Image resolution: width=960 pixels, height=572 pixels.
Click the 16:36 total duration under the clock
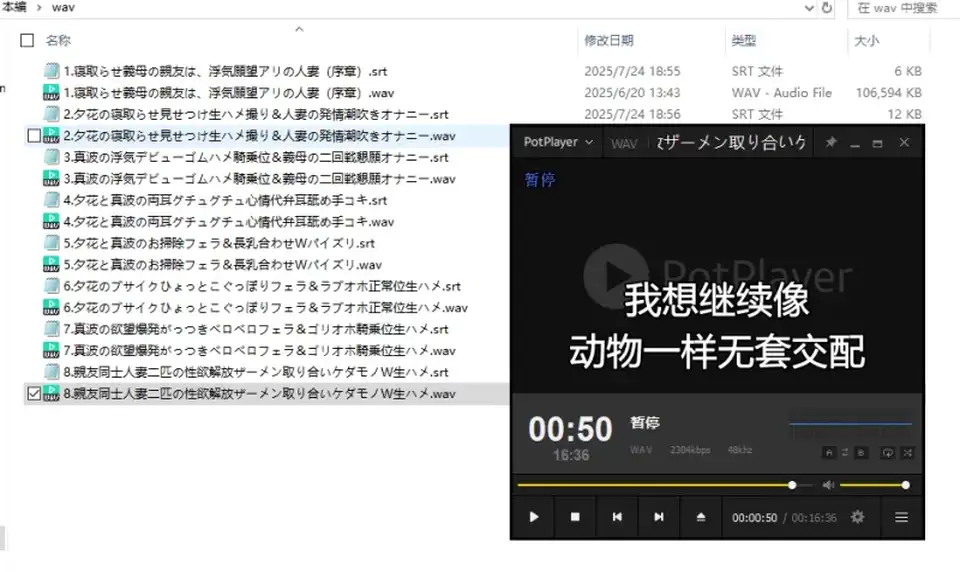point(571,455)
